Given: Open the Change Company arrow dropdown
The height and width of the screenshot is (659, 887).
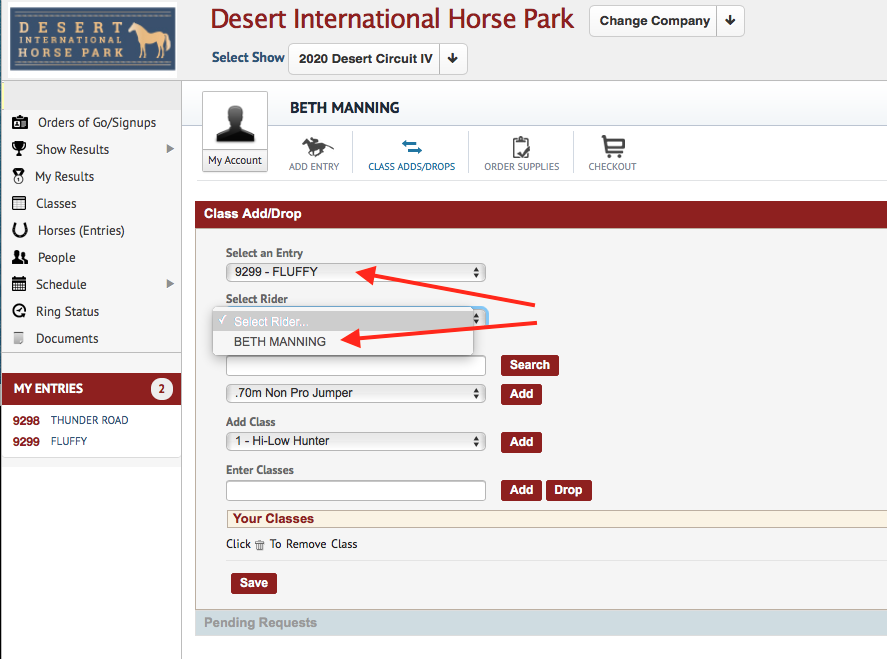Looking at the screenshot, I should (x=730, y=21).
